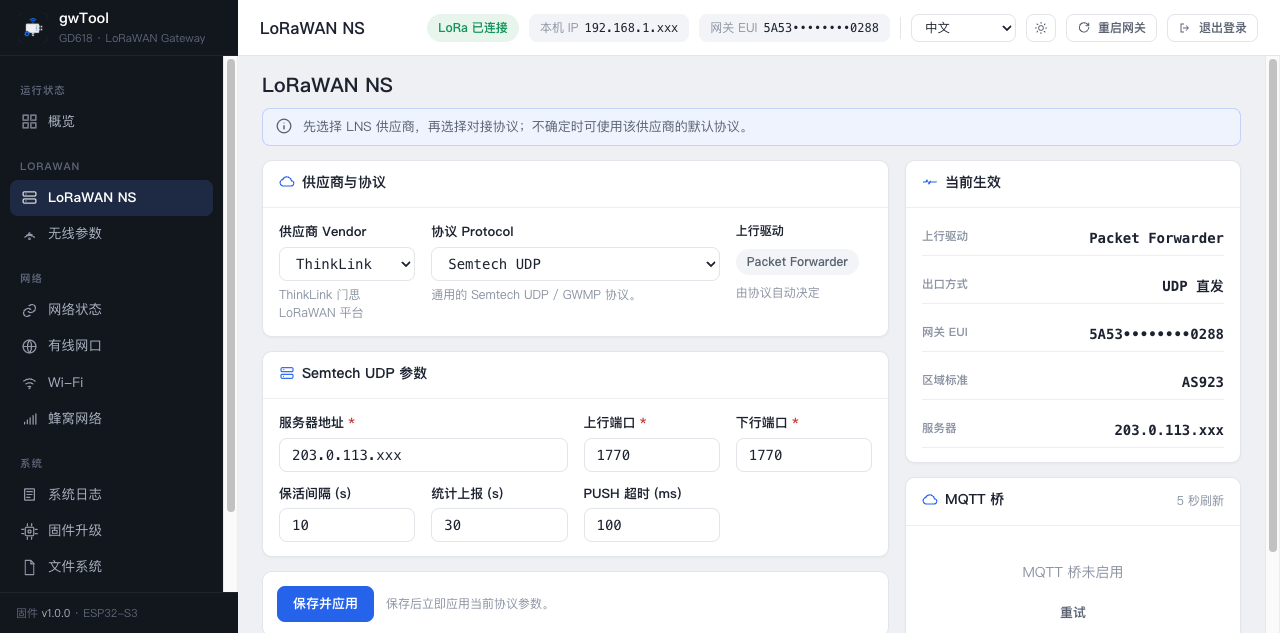
Task: Open the 协议 Protocol Semtech UDP dropdown
Action: point(575,264)
